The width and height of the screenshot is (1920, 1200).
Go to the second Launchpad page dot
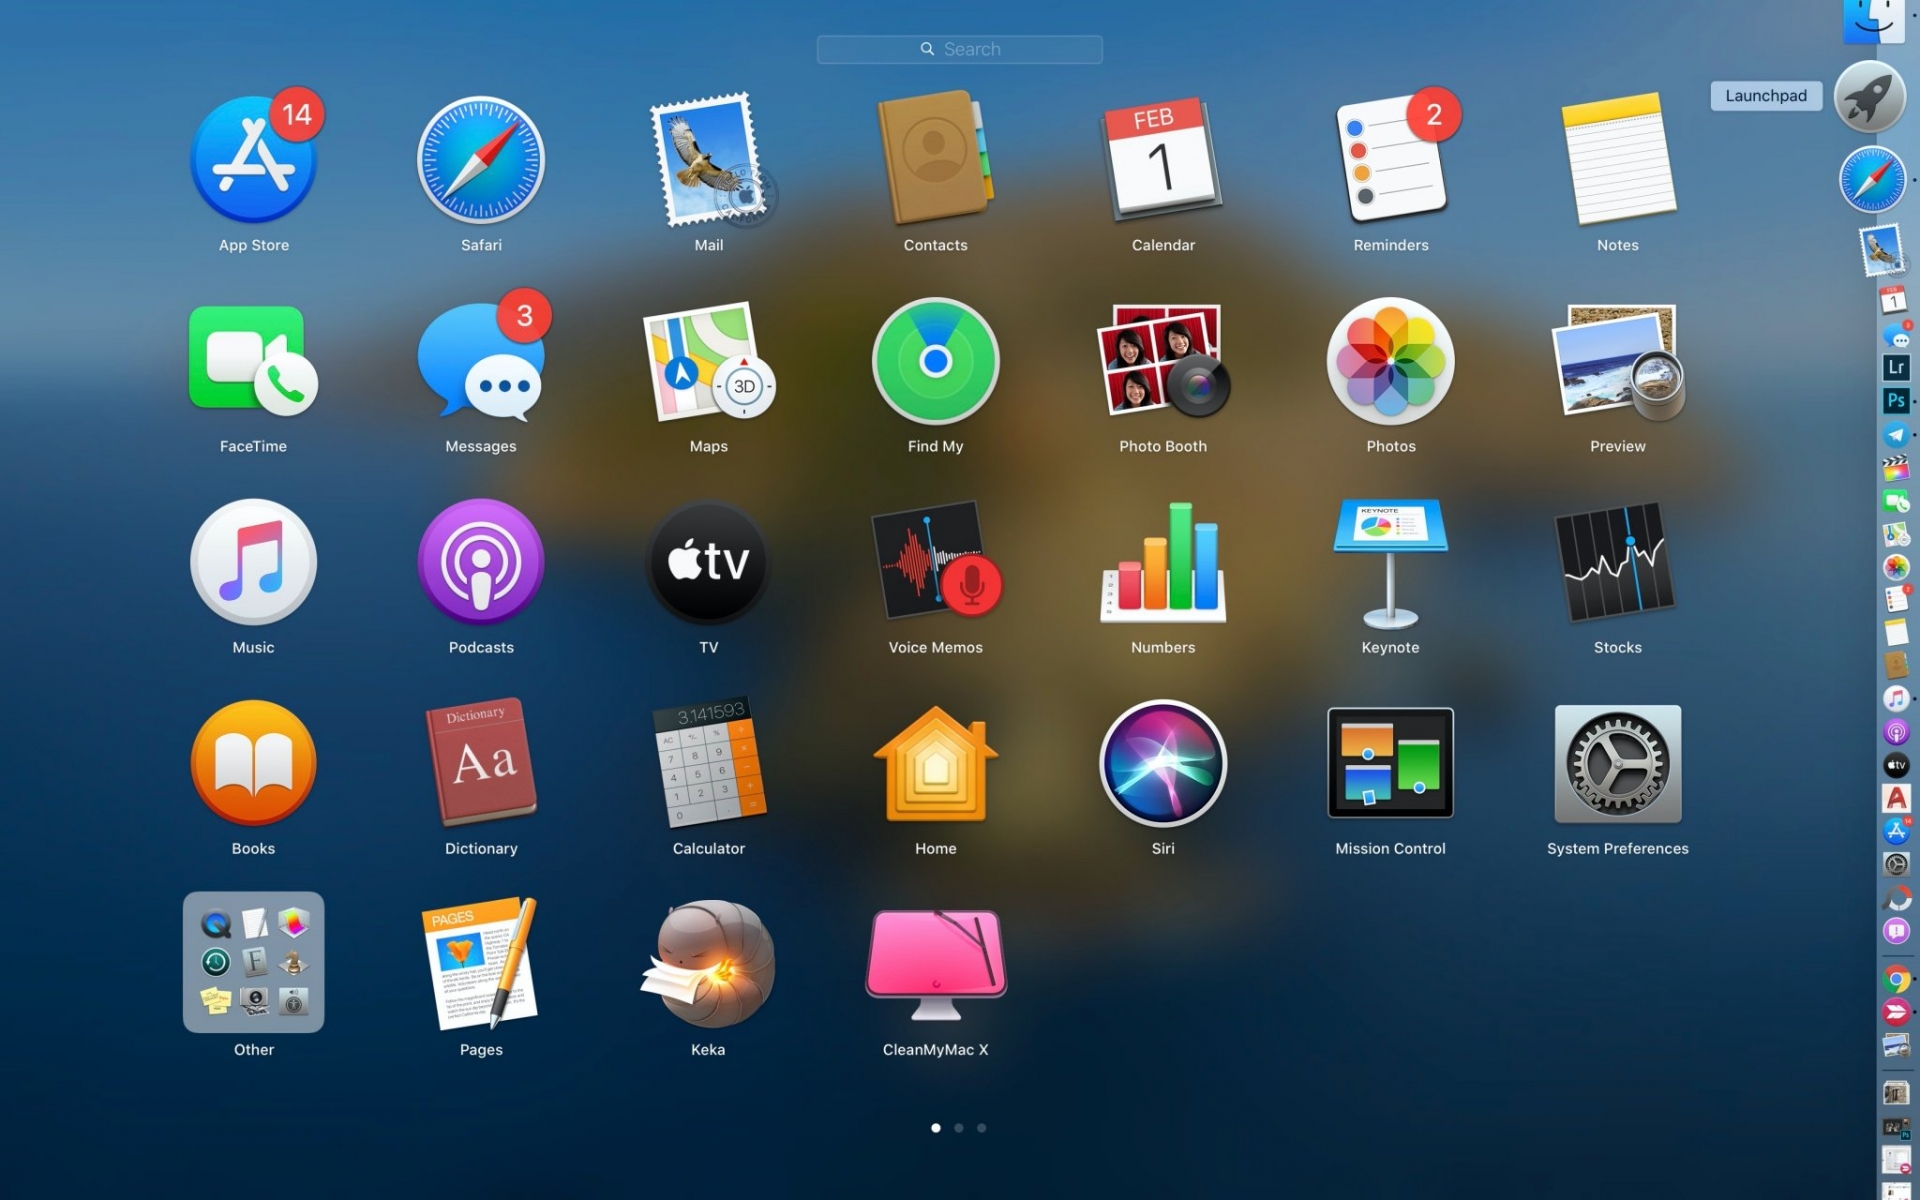(959, 1128)
